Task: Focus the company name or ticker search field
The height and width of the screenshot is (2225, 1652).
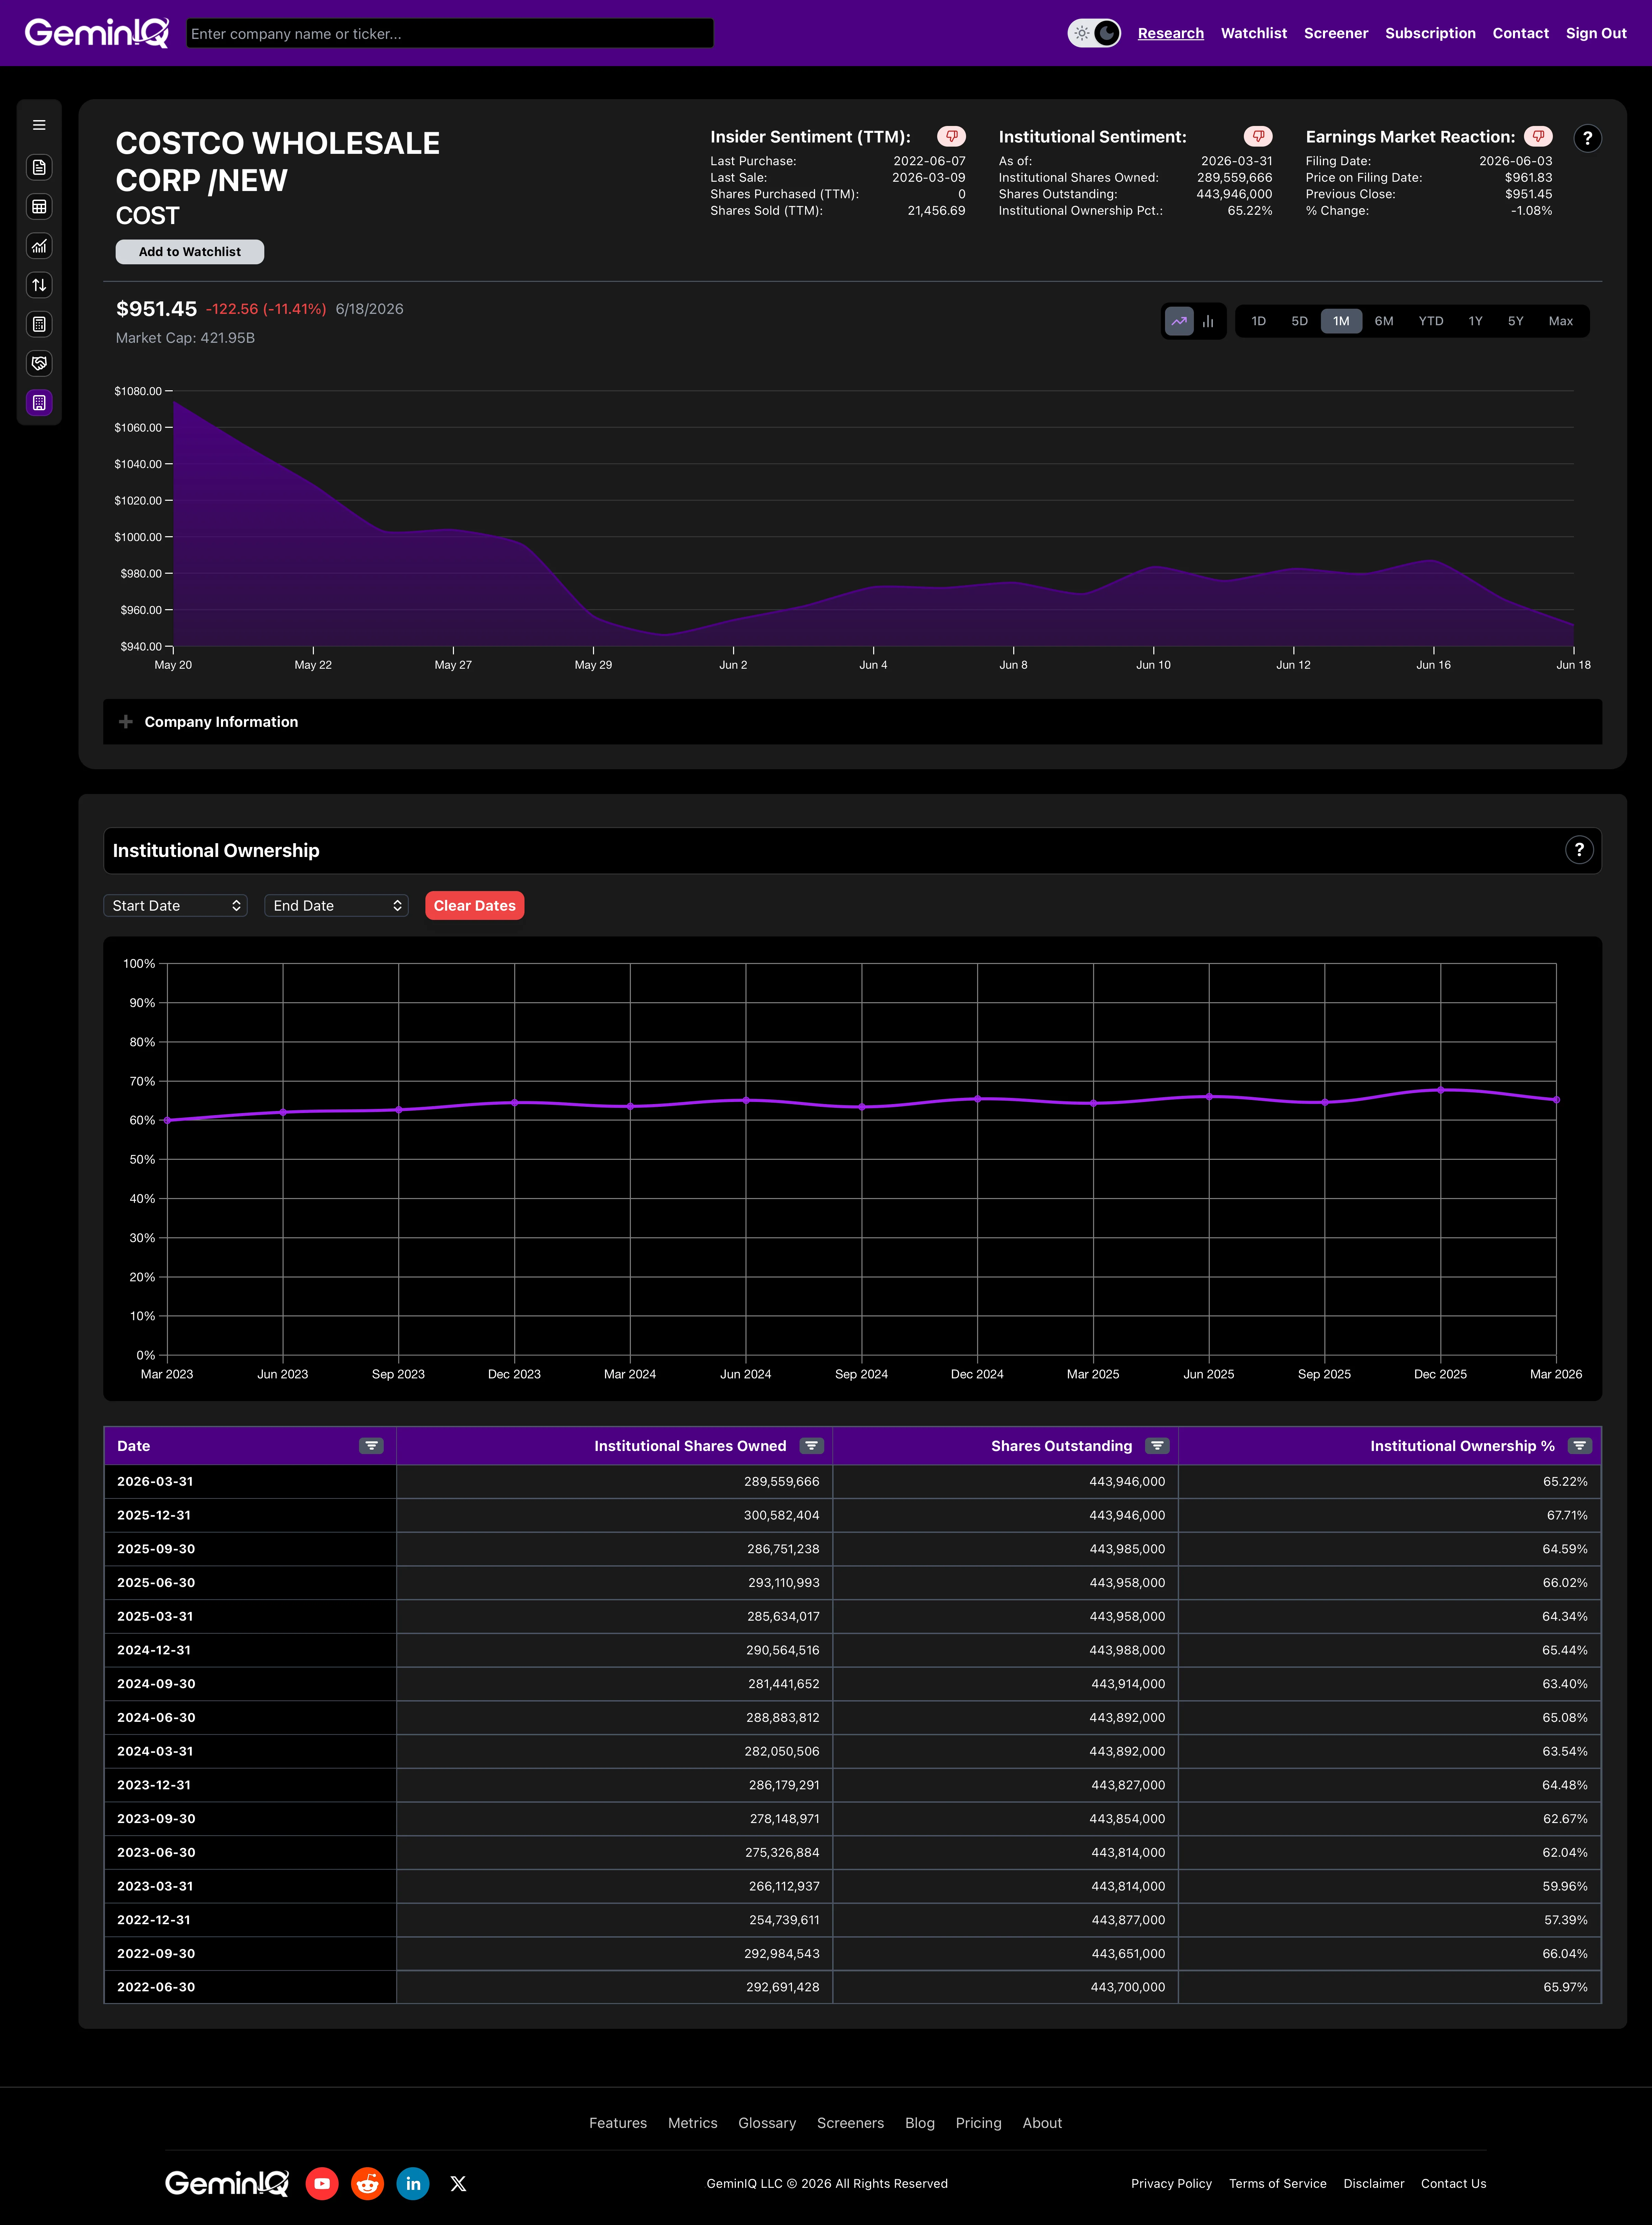Action: coord(450,33)
